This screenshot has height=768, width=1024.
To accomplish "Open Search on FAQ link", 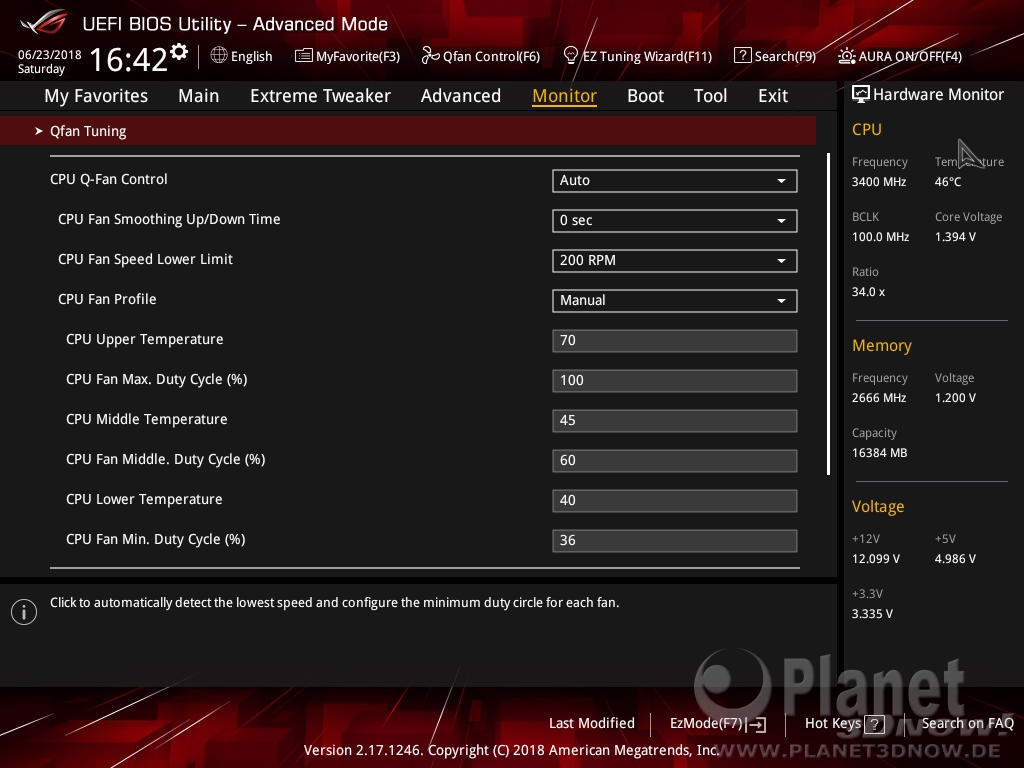I will pos(967,723).
